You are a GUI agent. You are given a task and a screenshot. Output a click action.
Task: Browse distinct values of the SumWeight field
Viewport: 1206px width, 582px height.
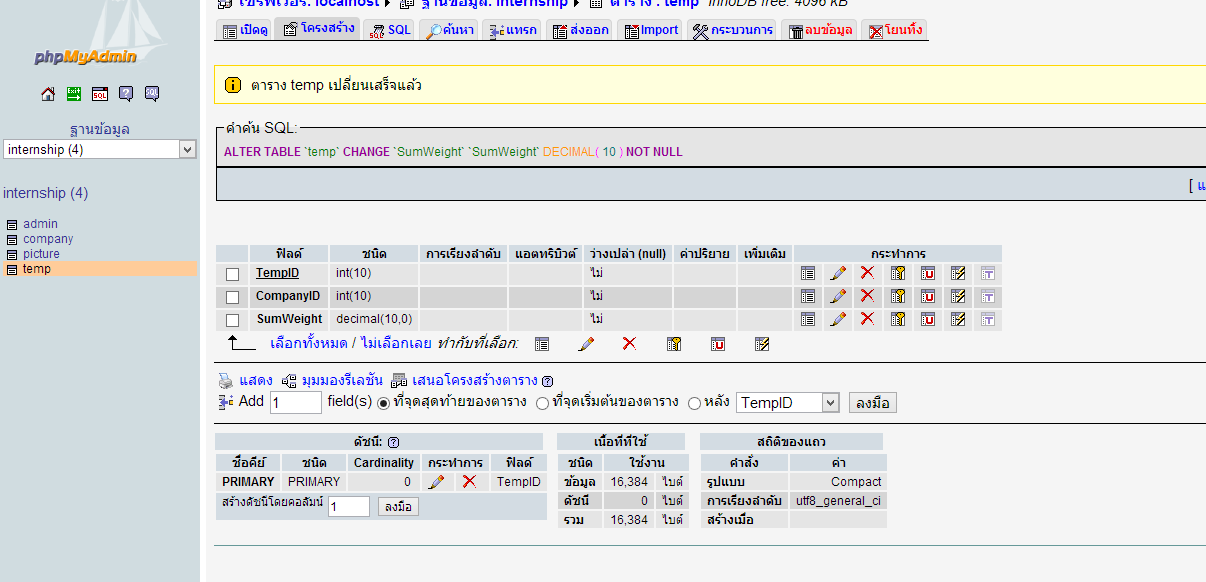click(808, 319)
